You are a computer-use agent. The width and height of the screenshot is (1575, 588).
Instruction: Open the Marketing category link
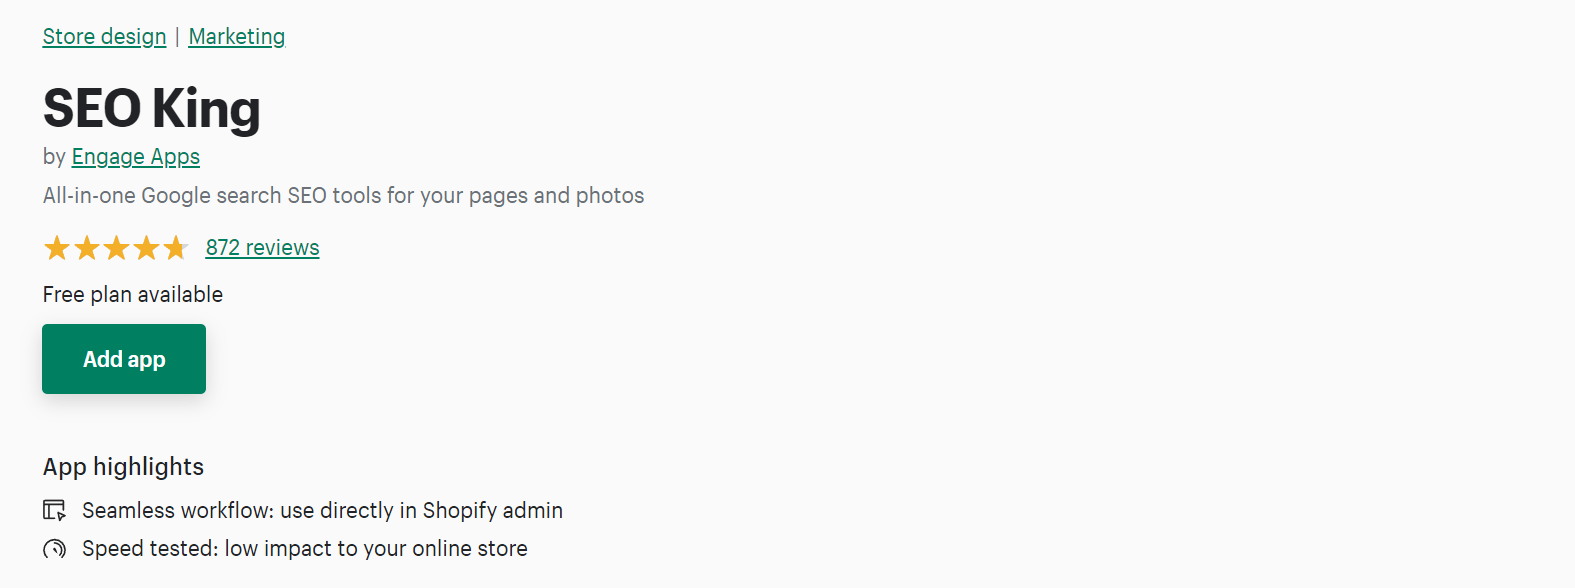point(236,37)
